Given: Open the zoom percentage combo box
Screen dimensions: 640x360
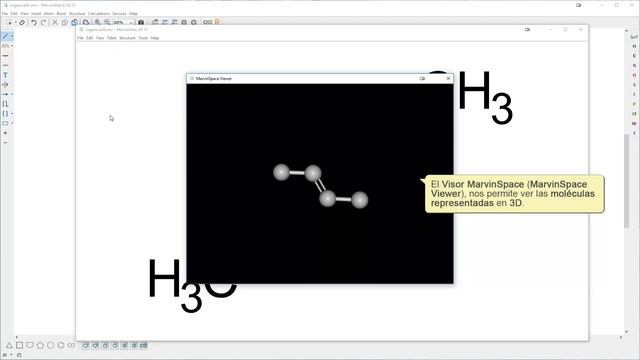Looking at the screenshot, I should (122, 22).
